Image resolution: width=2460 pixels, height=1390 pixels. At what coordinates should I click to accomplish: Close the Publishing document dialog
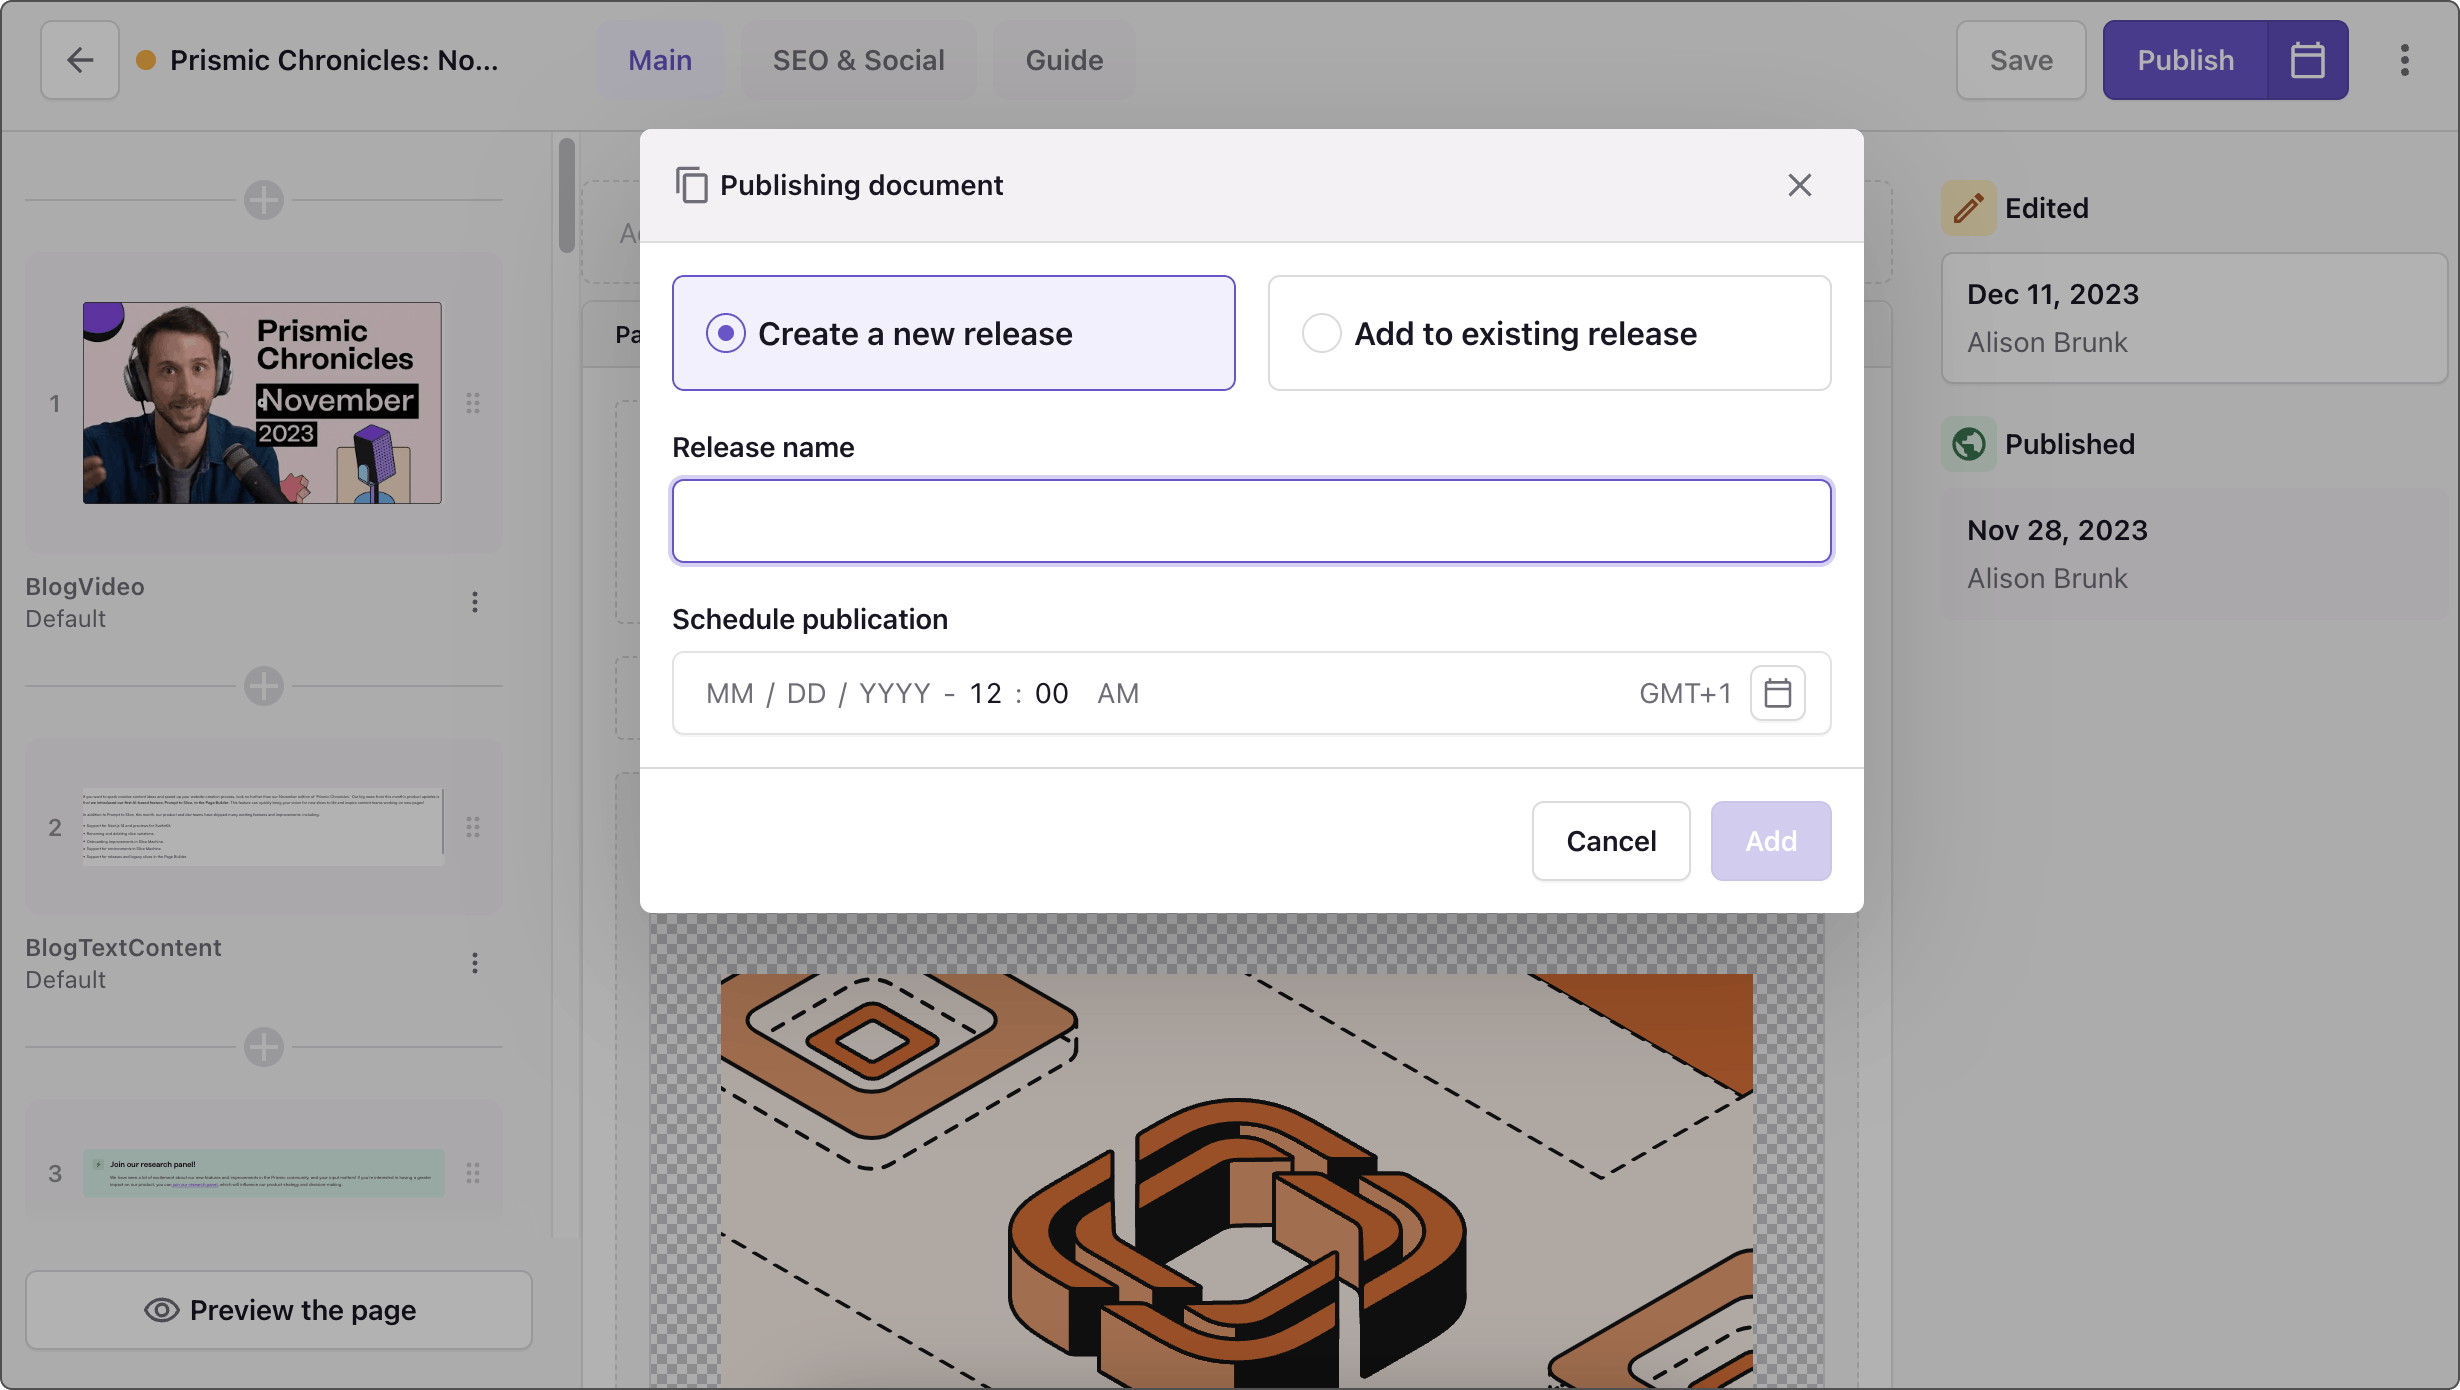pos(1799,185)
